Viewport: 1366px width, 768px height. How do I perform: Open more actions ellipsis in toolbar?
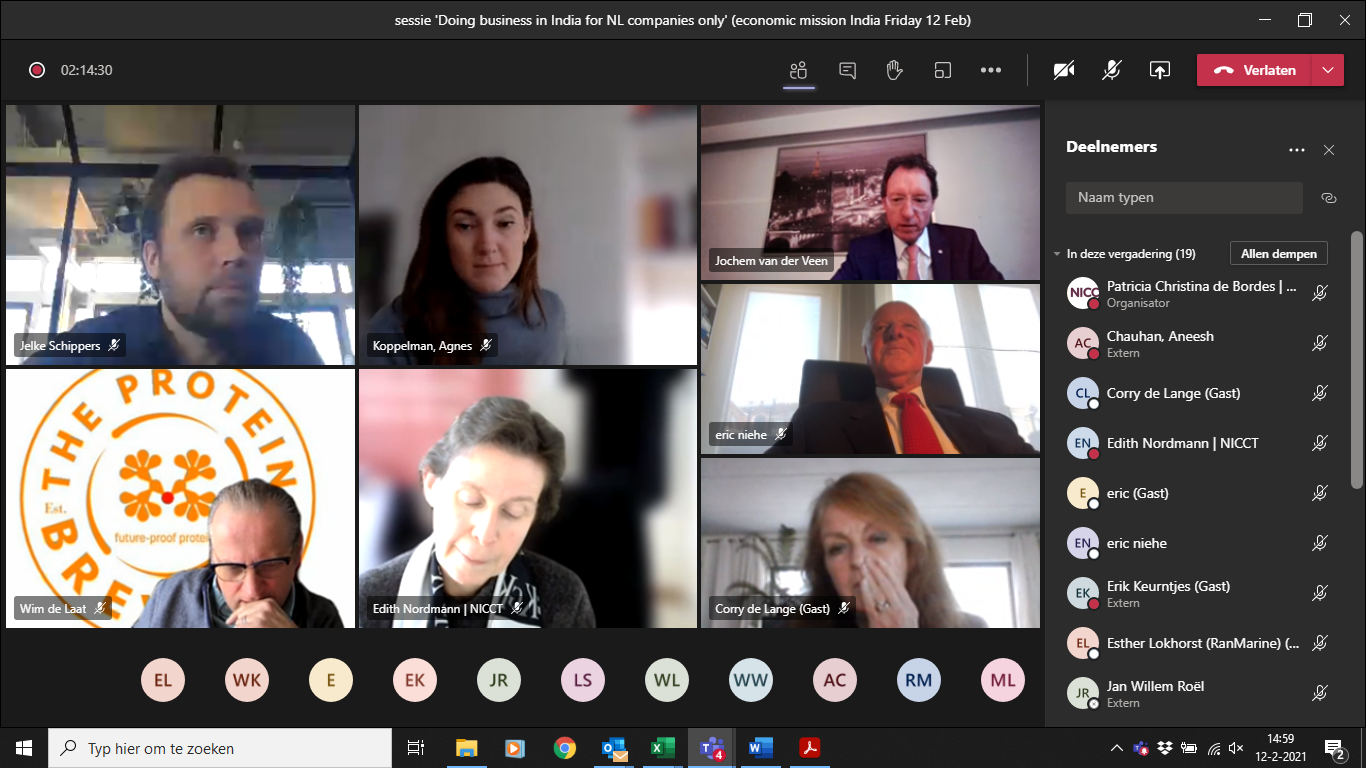[x=990, y=70]
